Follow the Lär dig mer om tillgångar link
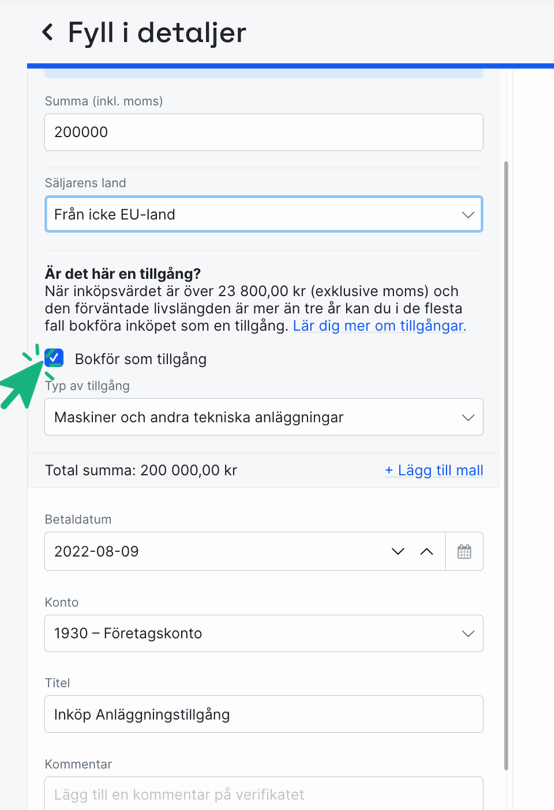Image resolution: width=554 pixels, height=810 pixels. pyautogui.click(x=379, y=326)
